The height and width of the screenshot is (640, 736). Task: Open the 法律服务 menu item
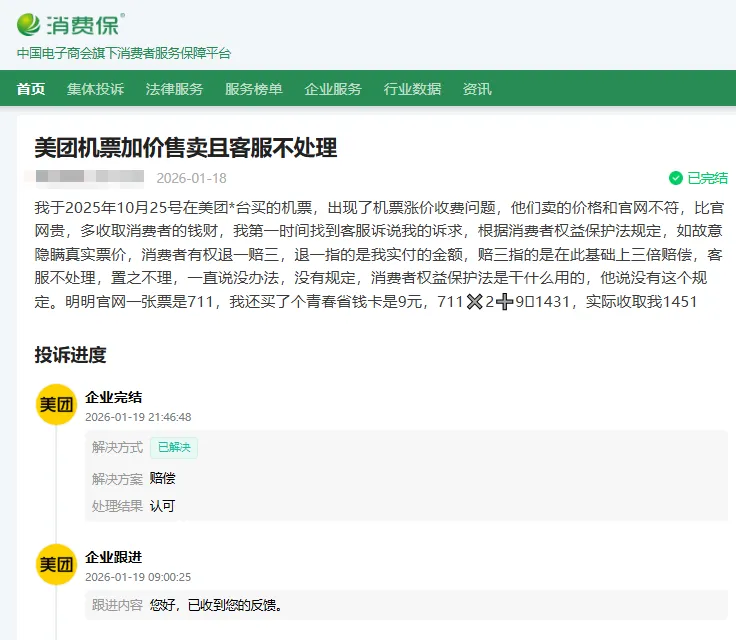pos(174,89)
